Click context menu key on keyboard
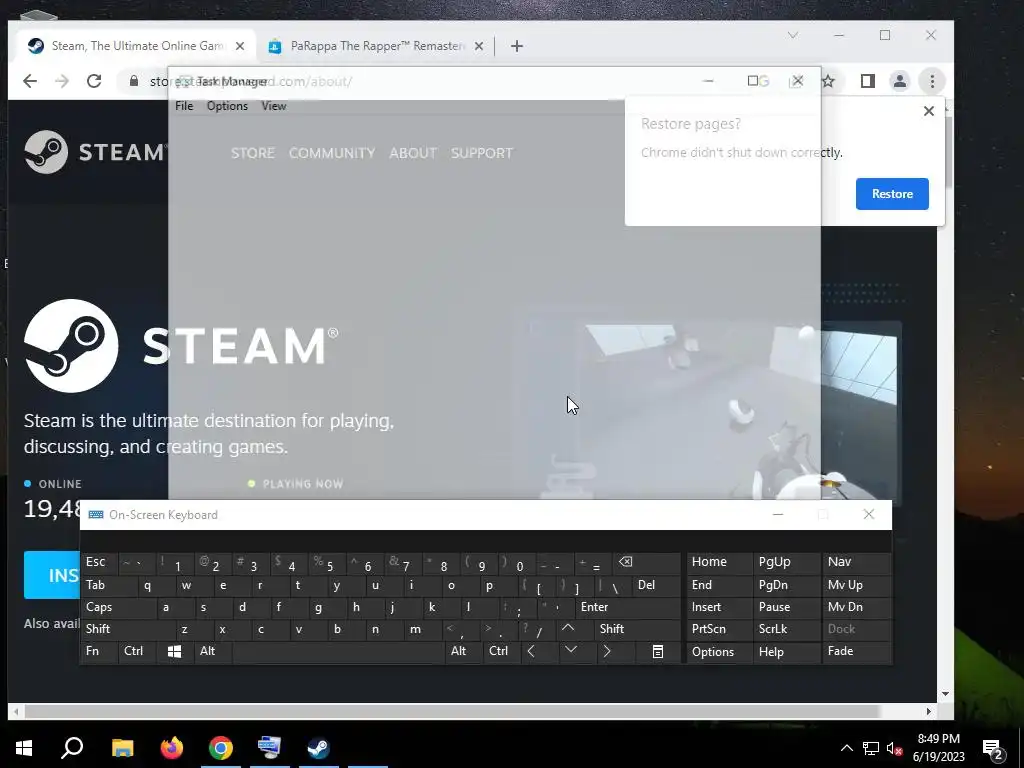 point(658,652)
